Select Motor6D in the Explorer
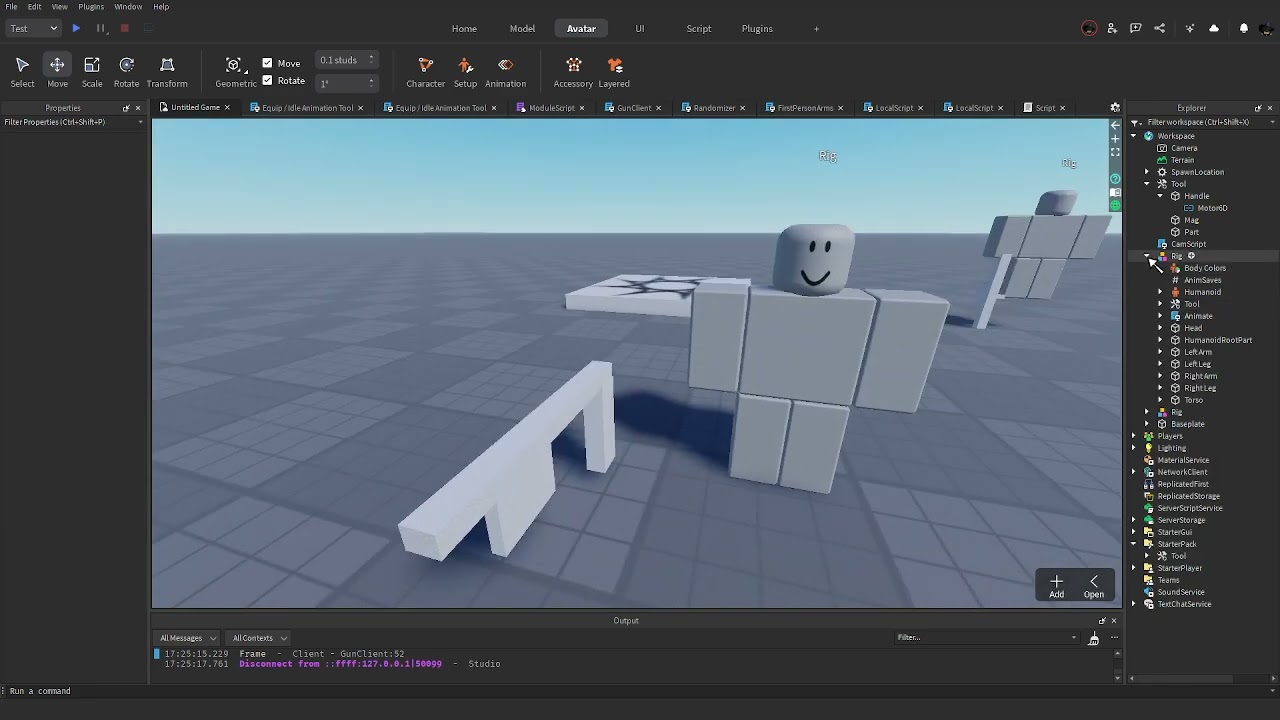The width and height of the screenshot is (1280, 720). tap(1212, 208)
